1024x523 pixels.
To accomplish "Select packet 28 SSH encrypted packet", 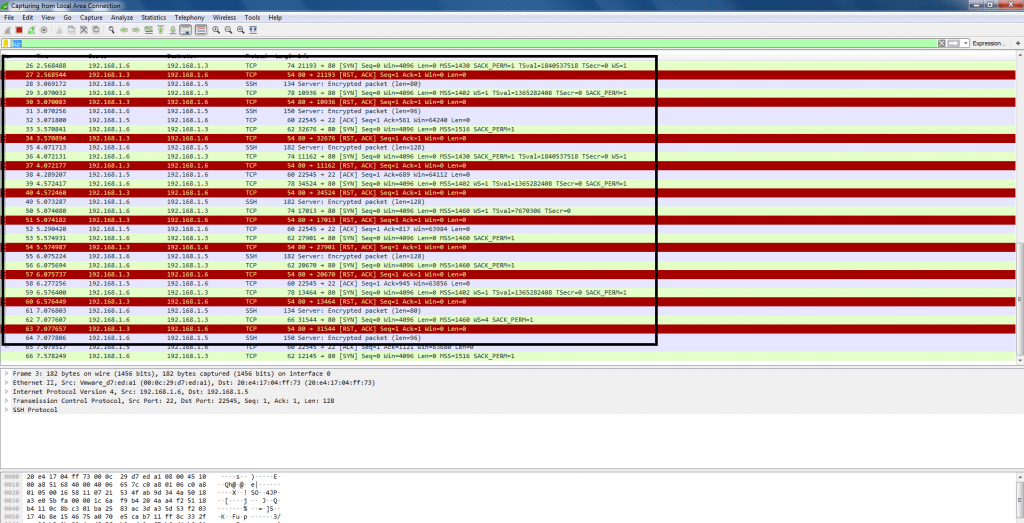I will point(509,84).
